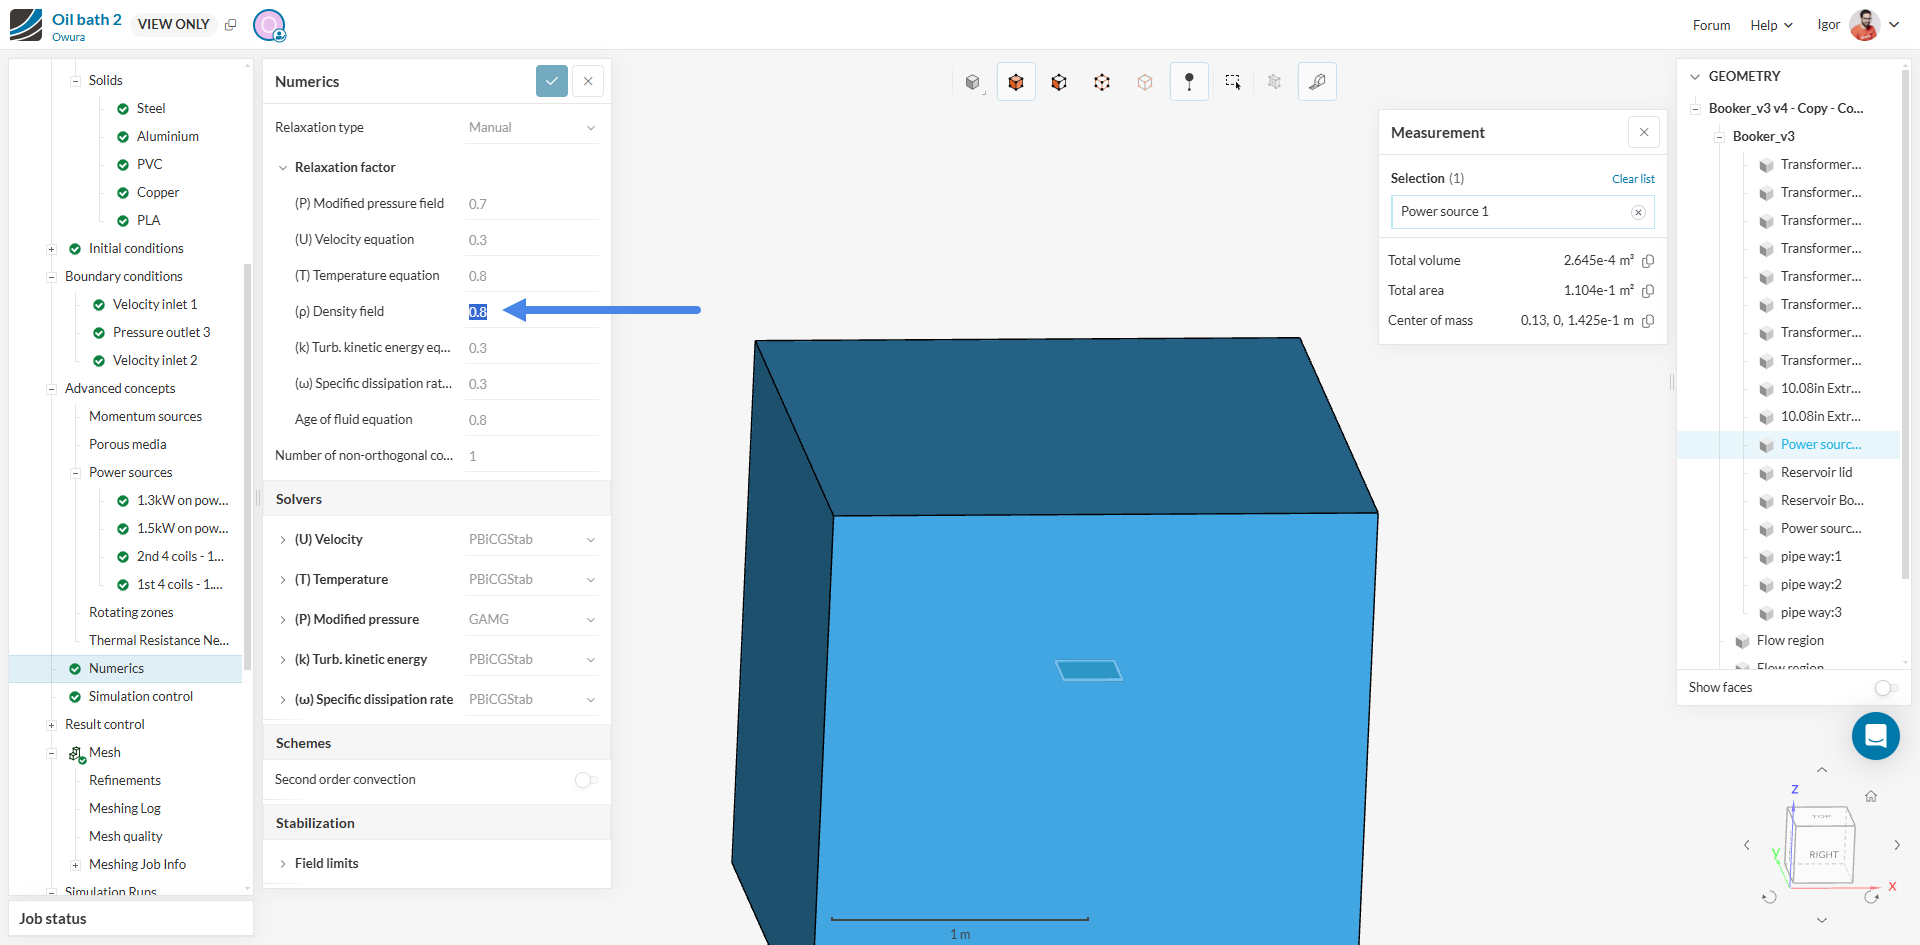Select Meshing Log in the tree
Viewport: 1920px width, 945px height.
(125, 809)
